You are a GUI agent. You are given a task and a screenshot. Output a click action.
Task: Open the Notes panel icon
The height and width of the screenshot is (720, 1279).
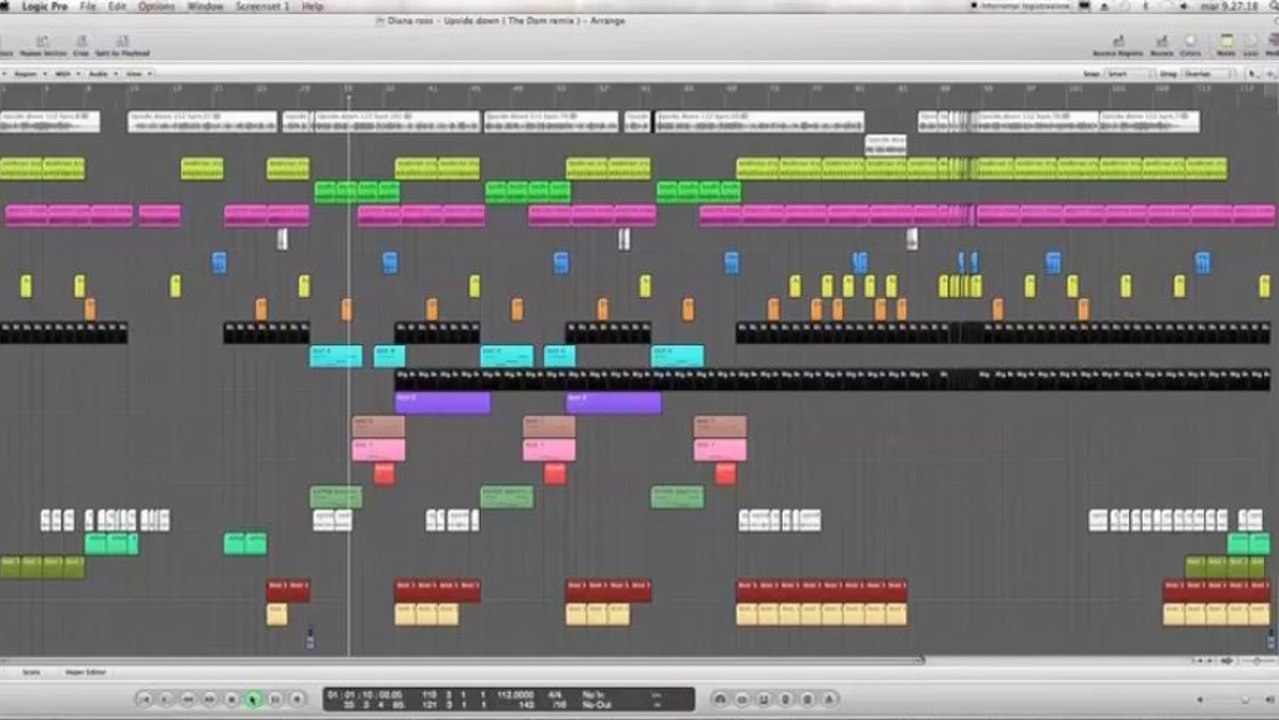(x=1226, y=43)
